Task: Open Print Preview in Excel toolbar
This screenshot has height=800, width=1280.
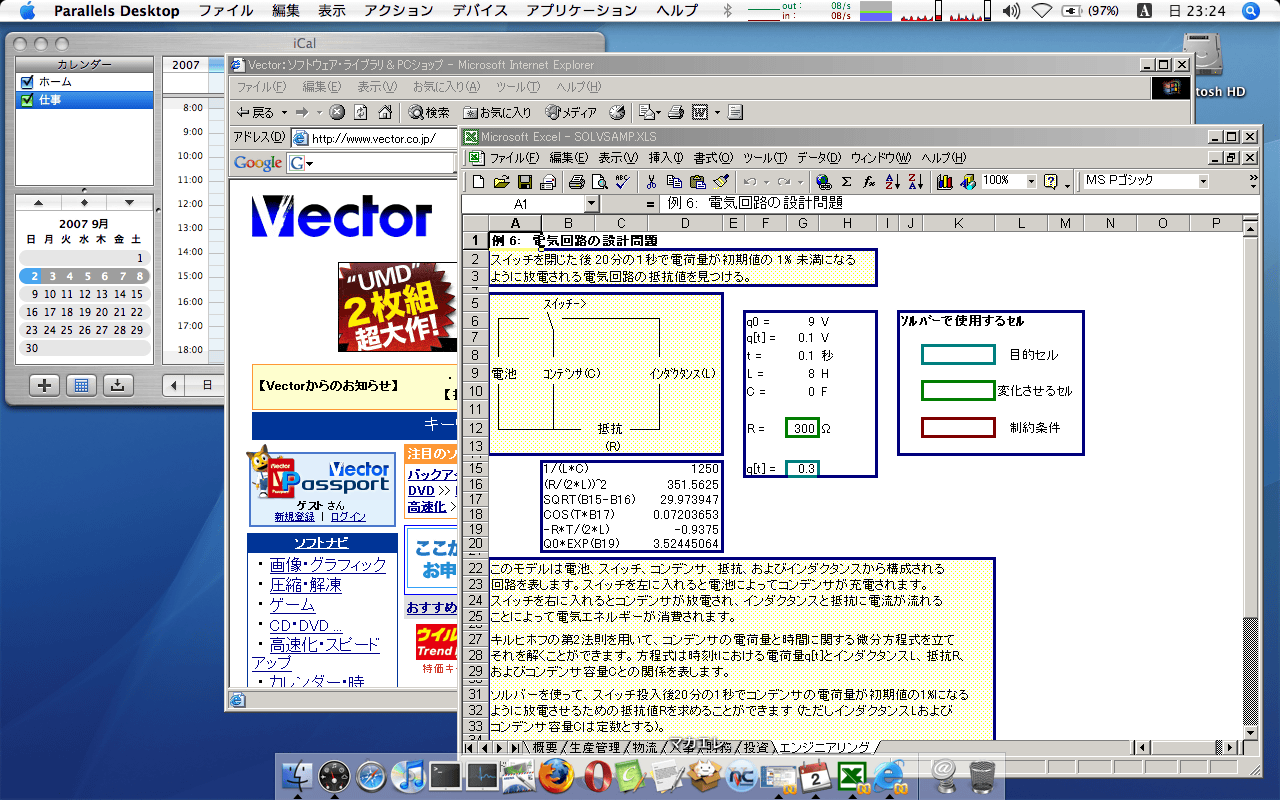Action: (599, 181)
